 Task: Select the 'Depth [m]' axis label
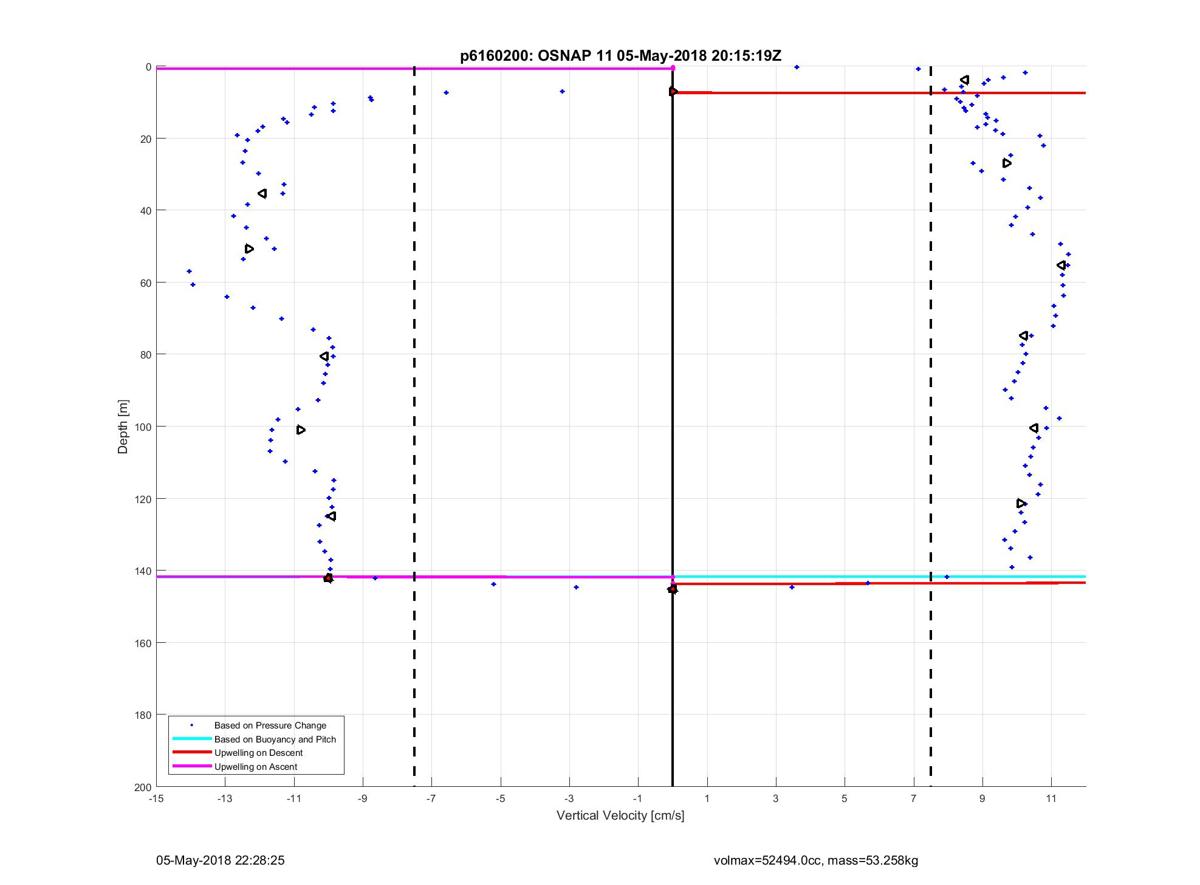pos(124,426)
